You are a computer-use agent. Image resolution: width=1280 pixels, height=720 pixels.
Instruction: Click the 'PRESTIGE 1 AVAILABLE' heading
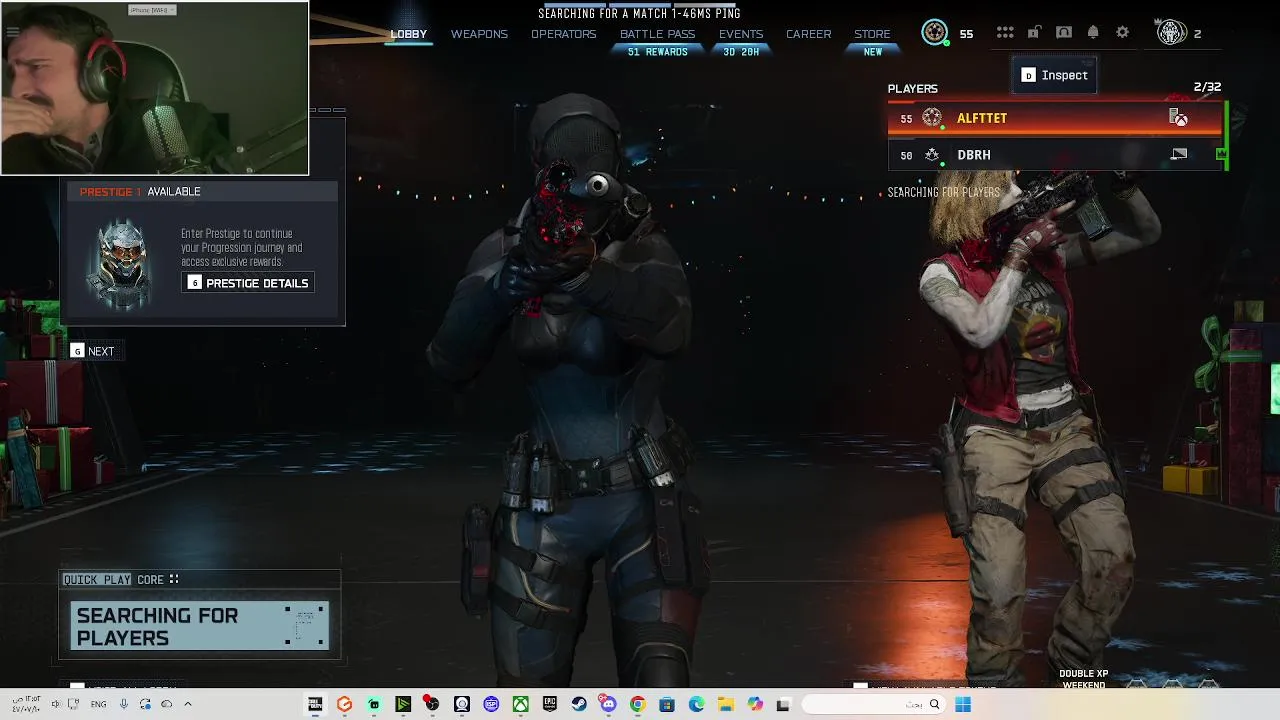140,191
